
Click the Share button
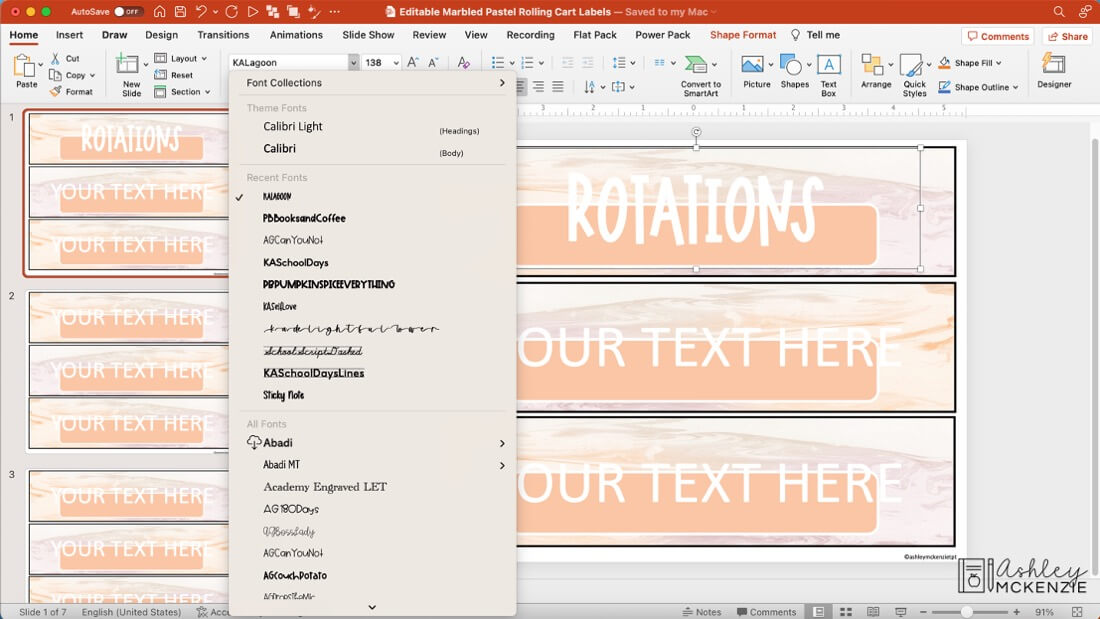point(1067,35)
